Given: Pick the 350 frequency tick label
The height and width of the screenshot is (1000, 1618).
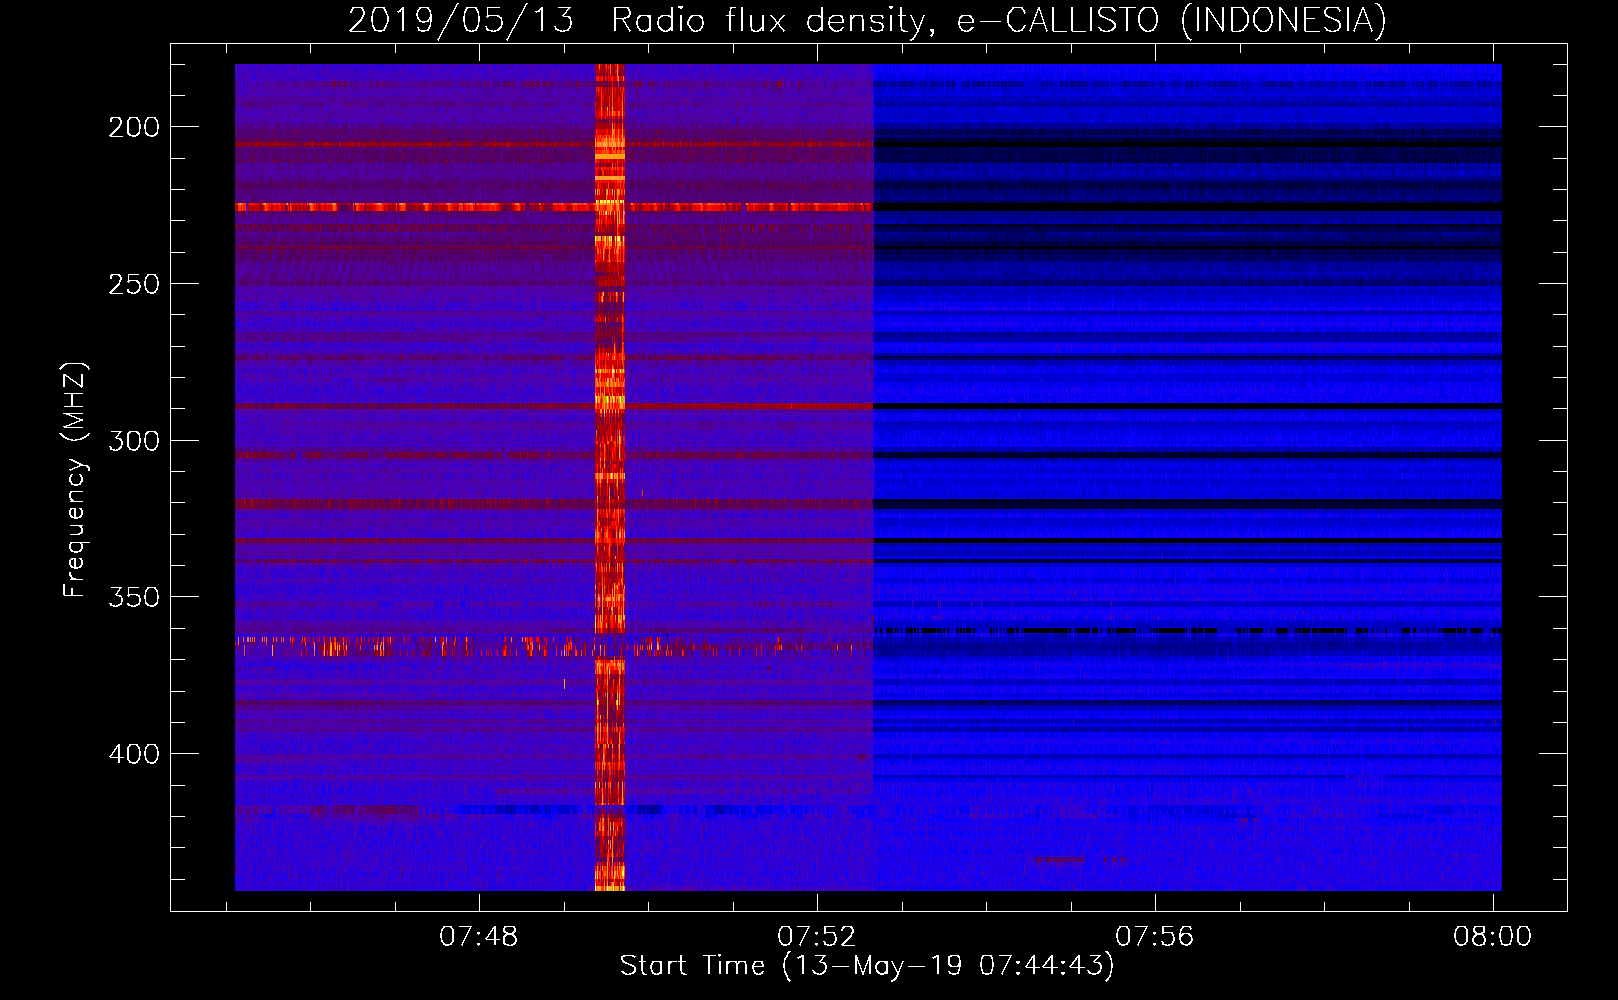Looking at the screenshot, I should 134,597.
